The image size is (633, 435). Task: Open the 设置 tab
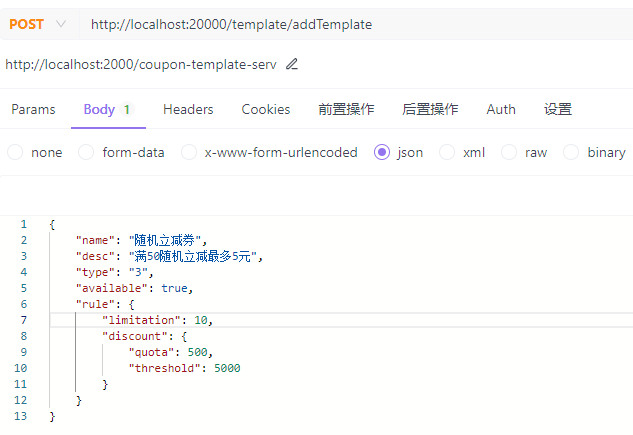558,109
